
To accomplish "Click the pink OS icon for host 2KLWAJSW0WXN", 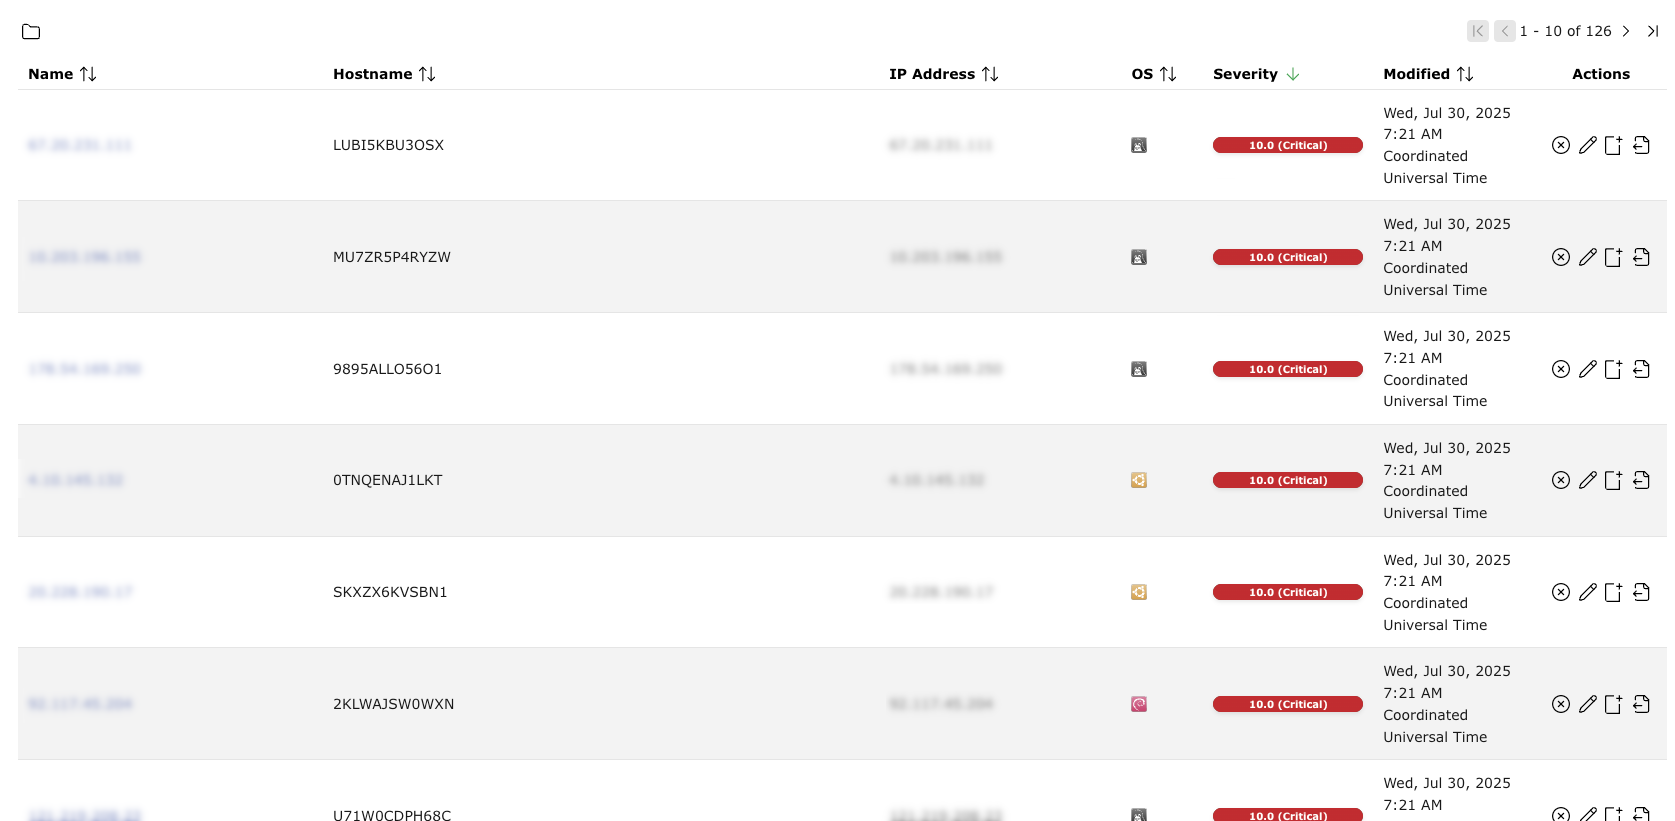I will [x=1138, y=704].
